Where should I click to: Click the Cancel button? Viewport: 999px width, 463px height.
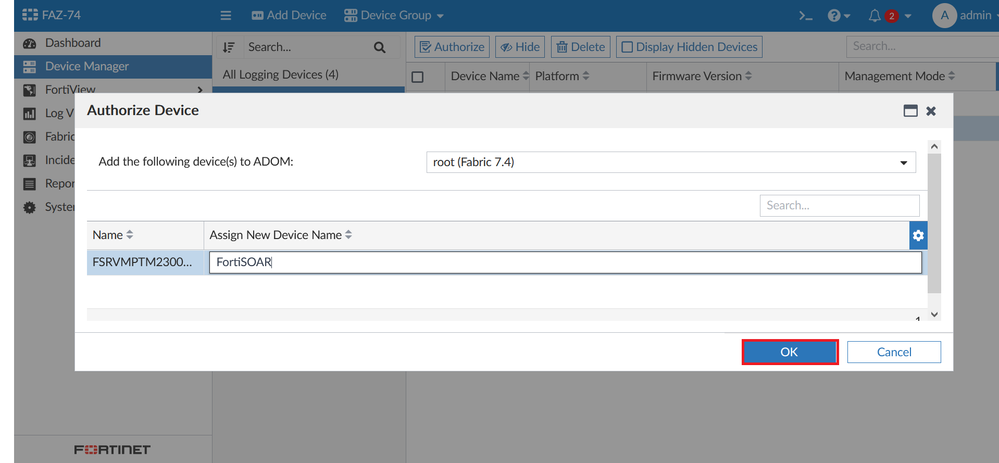click(894, 352)
